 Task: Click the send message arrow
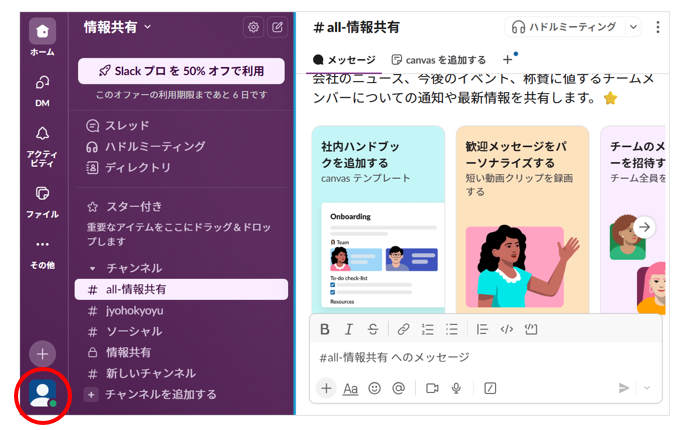[x=624, y=388]
